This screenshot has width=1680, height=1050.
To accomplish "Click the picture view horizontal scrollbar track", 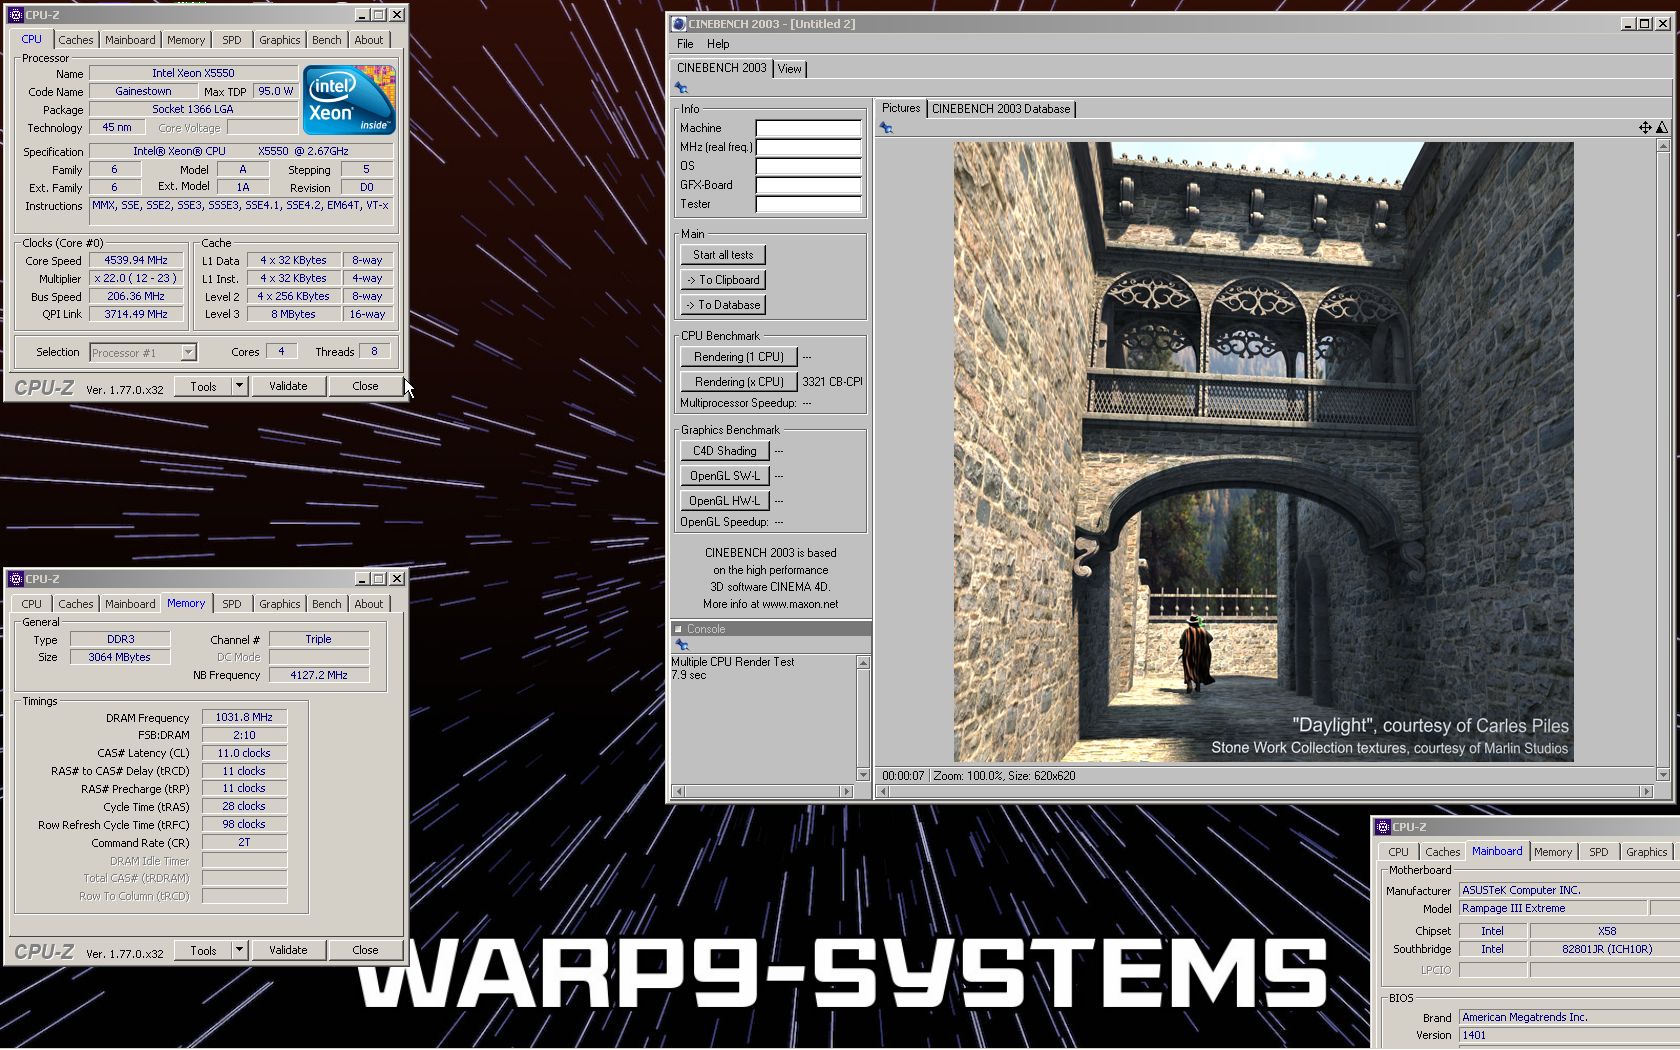I will point(1265,791).
